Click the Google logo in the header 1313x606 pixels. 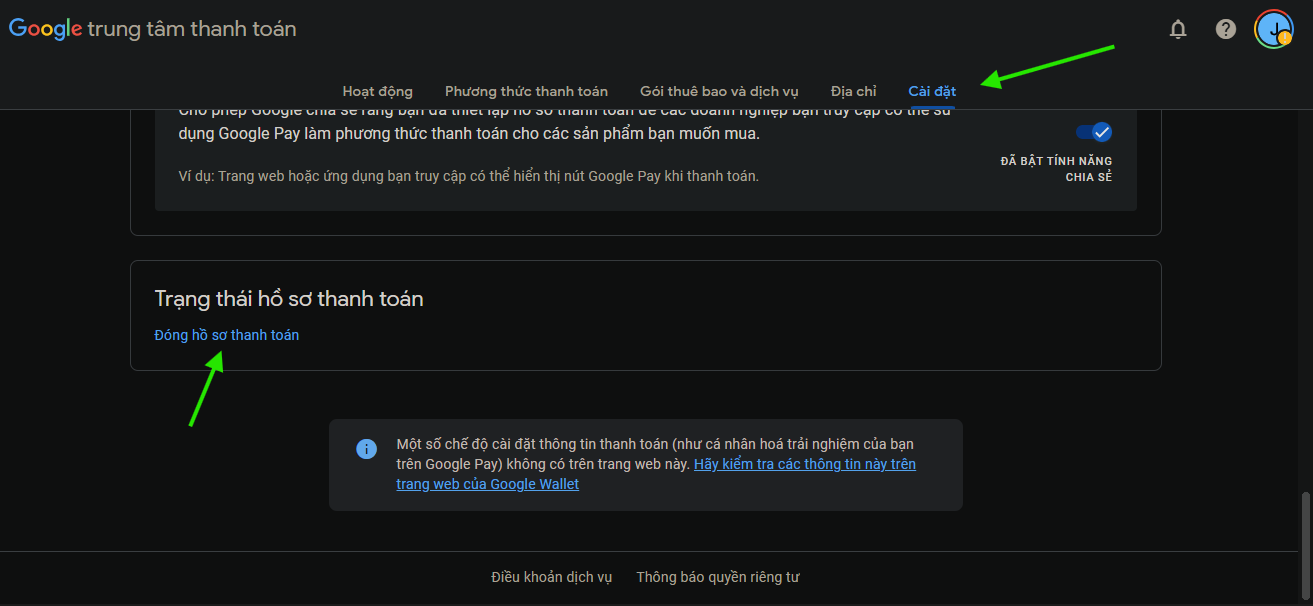tap(45, 29)
